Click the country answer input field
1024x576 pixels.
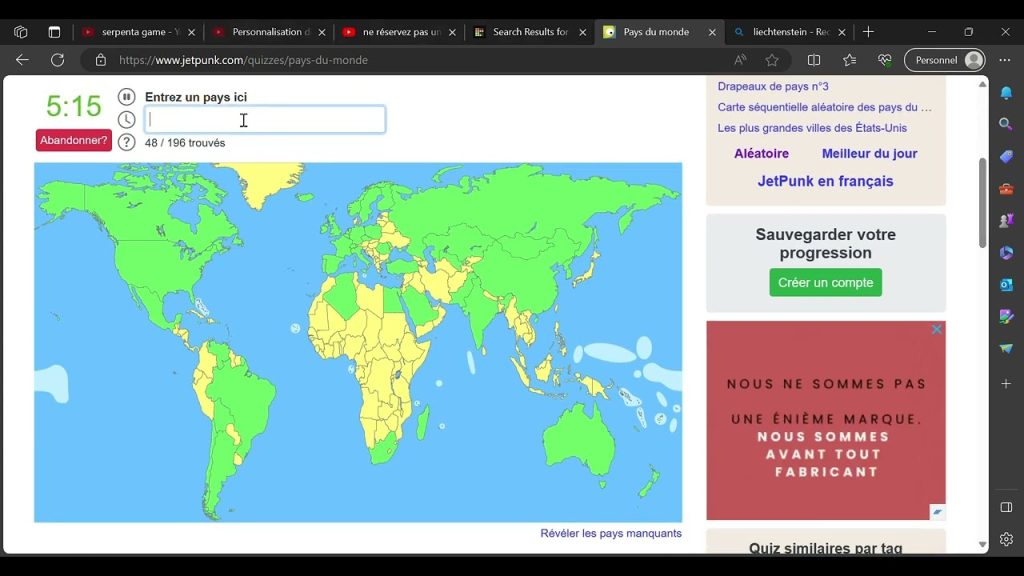[x=264, y=119]
